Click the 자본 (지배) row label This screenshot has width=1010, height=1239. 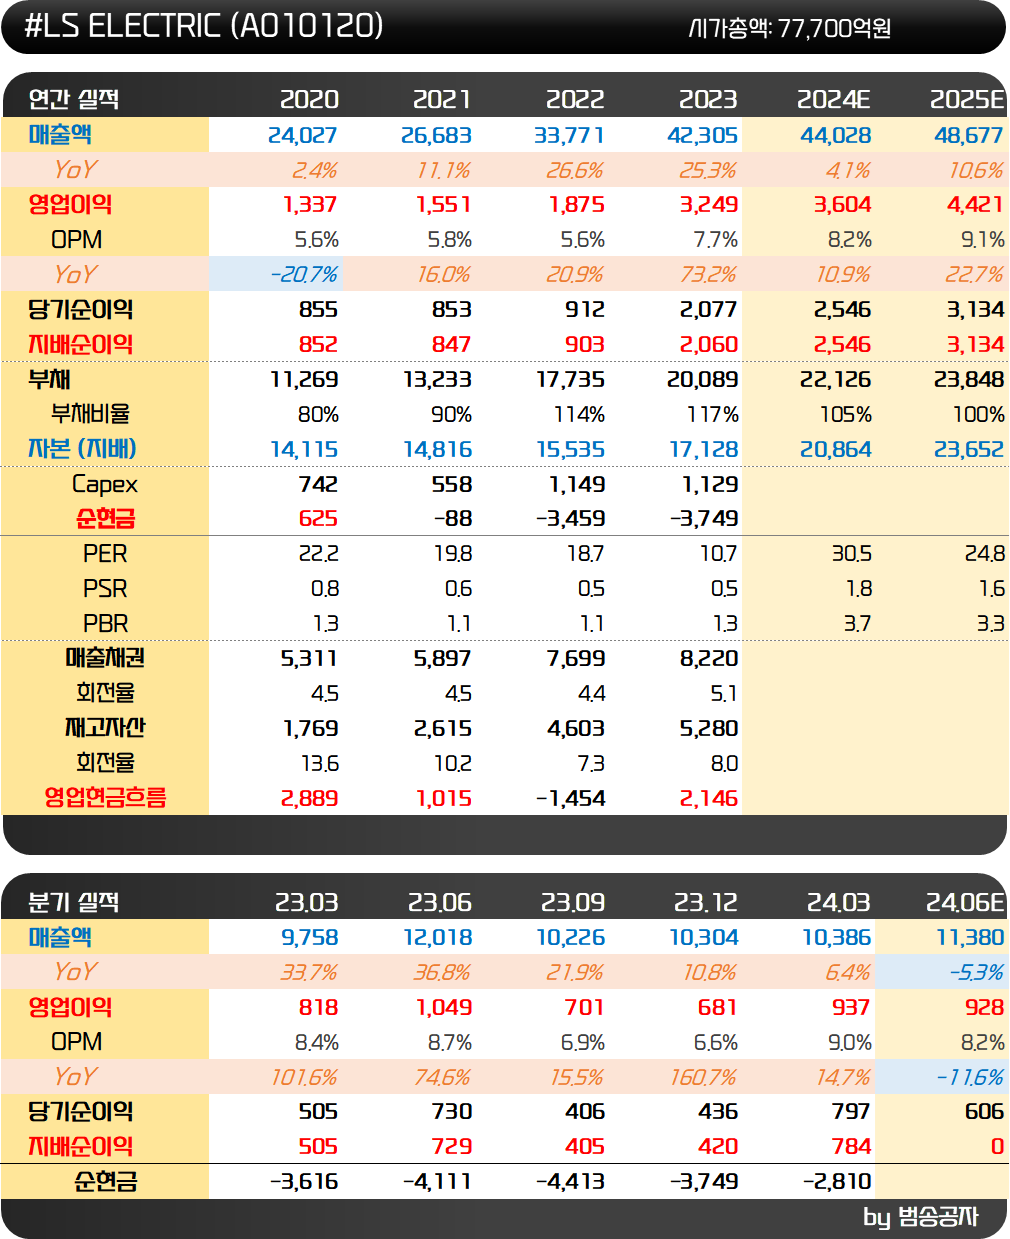tap(82, 449)
